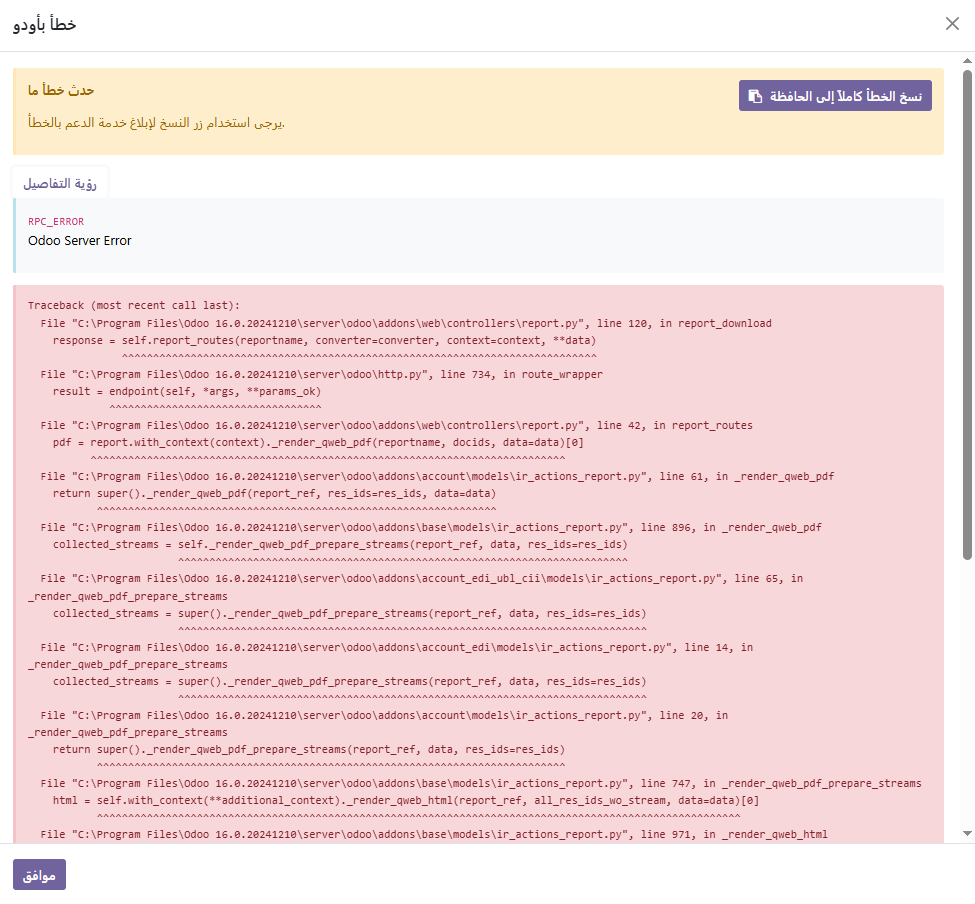Viewport: 975px width, 904px height.
Task: Click the traceback line ending 'line 896, in _render_qweb_pdf'
Action: tap(431, 527)
